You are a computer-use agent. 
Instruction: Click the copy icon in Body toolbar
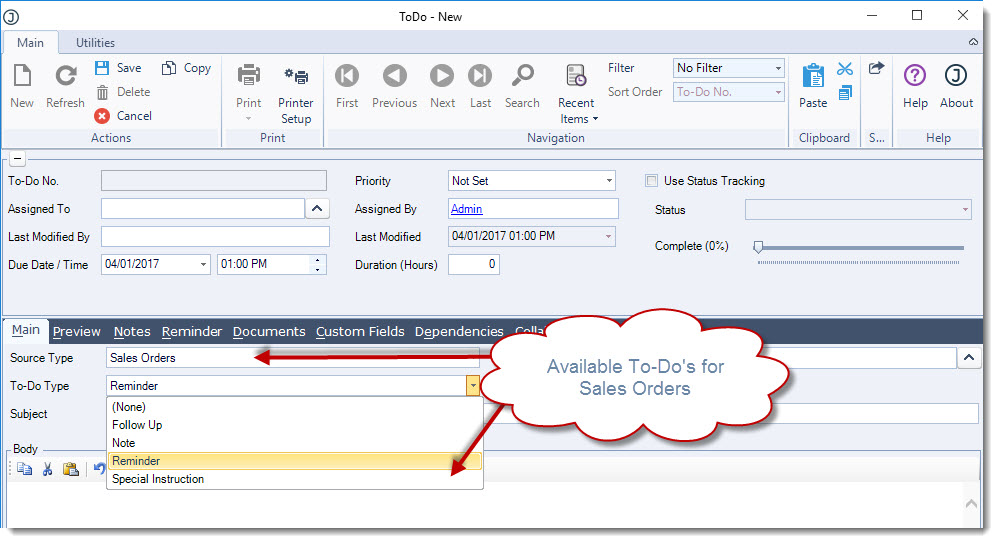(x=25, y=469)
